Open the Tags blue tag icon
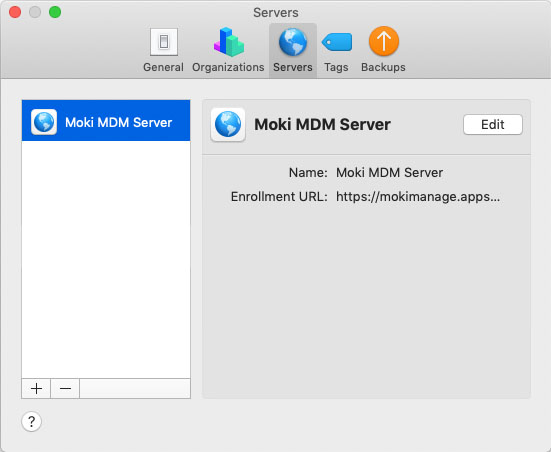Viewport: 551px width, 452px height. (x=337, y=42)
